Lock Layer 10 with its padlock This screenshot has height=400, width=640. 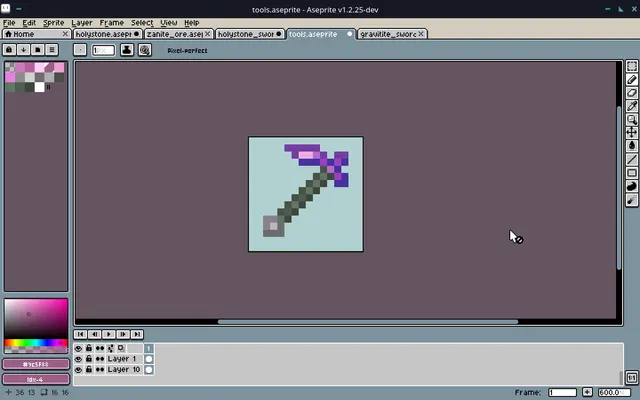pyautogui.click(x=89, y=370)
